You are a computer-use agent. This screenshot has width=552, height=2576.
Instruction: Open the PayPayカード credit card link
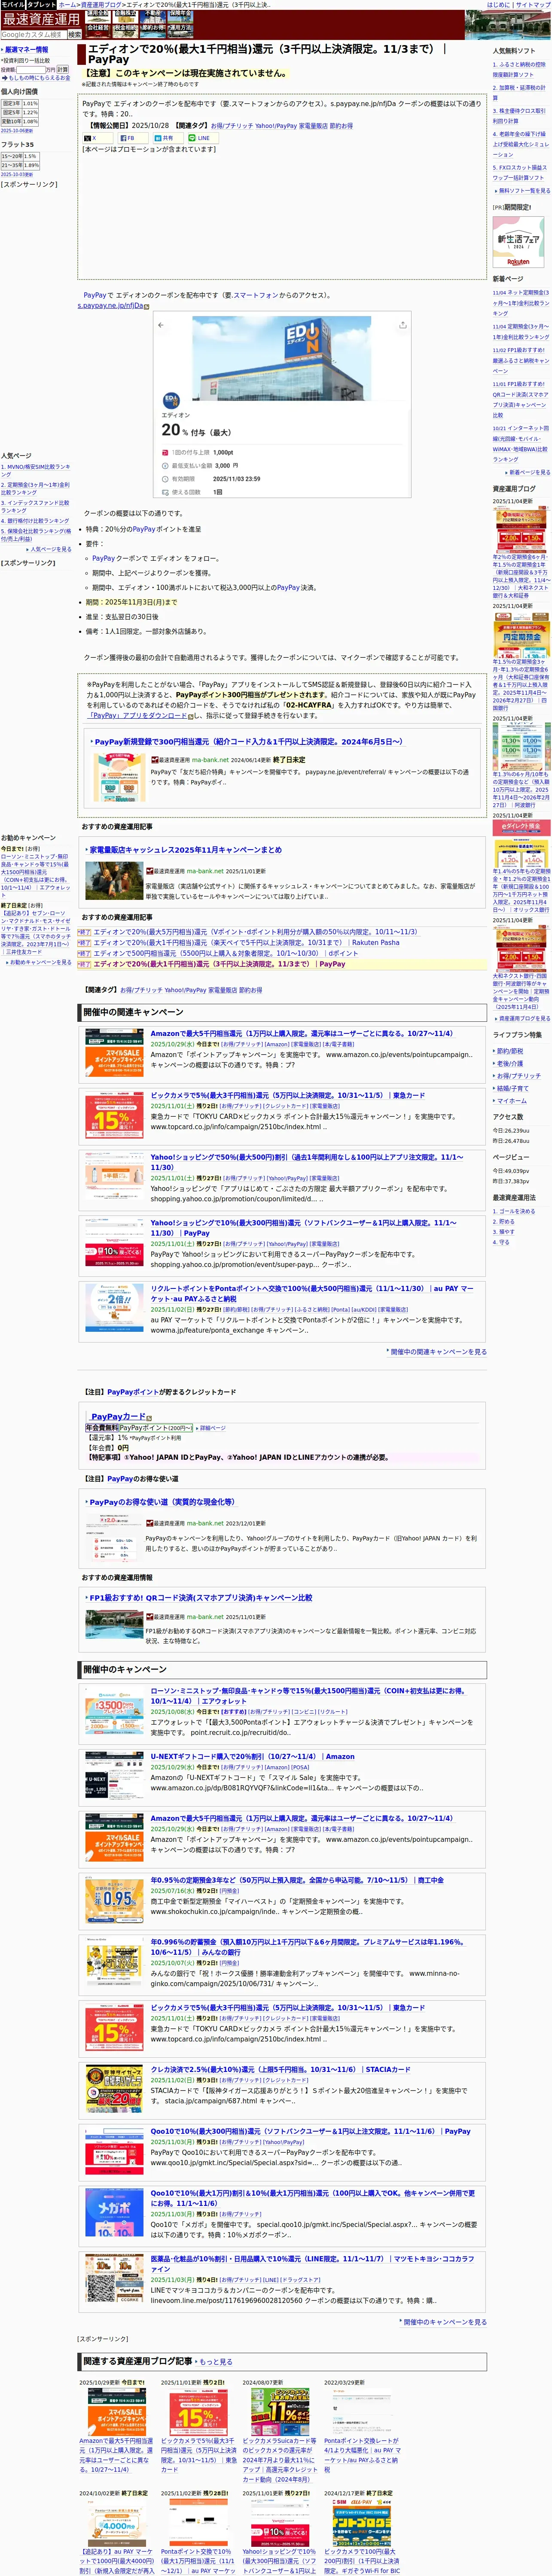click(x=118, y=1417)
